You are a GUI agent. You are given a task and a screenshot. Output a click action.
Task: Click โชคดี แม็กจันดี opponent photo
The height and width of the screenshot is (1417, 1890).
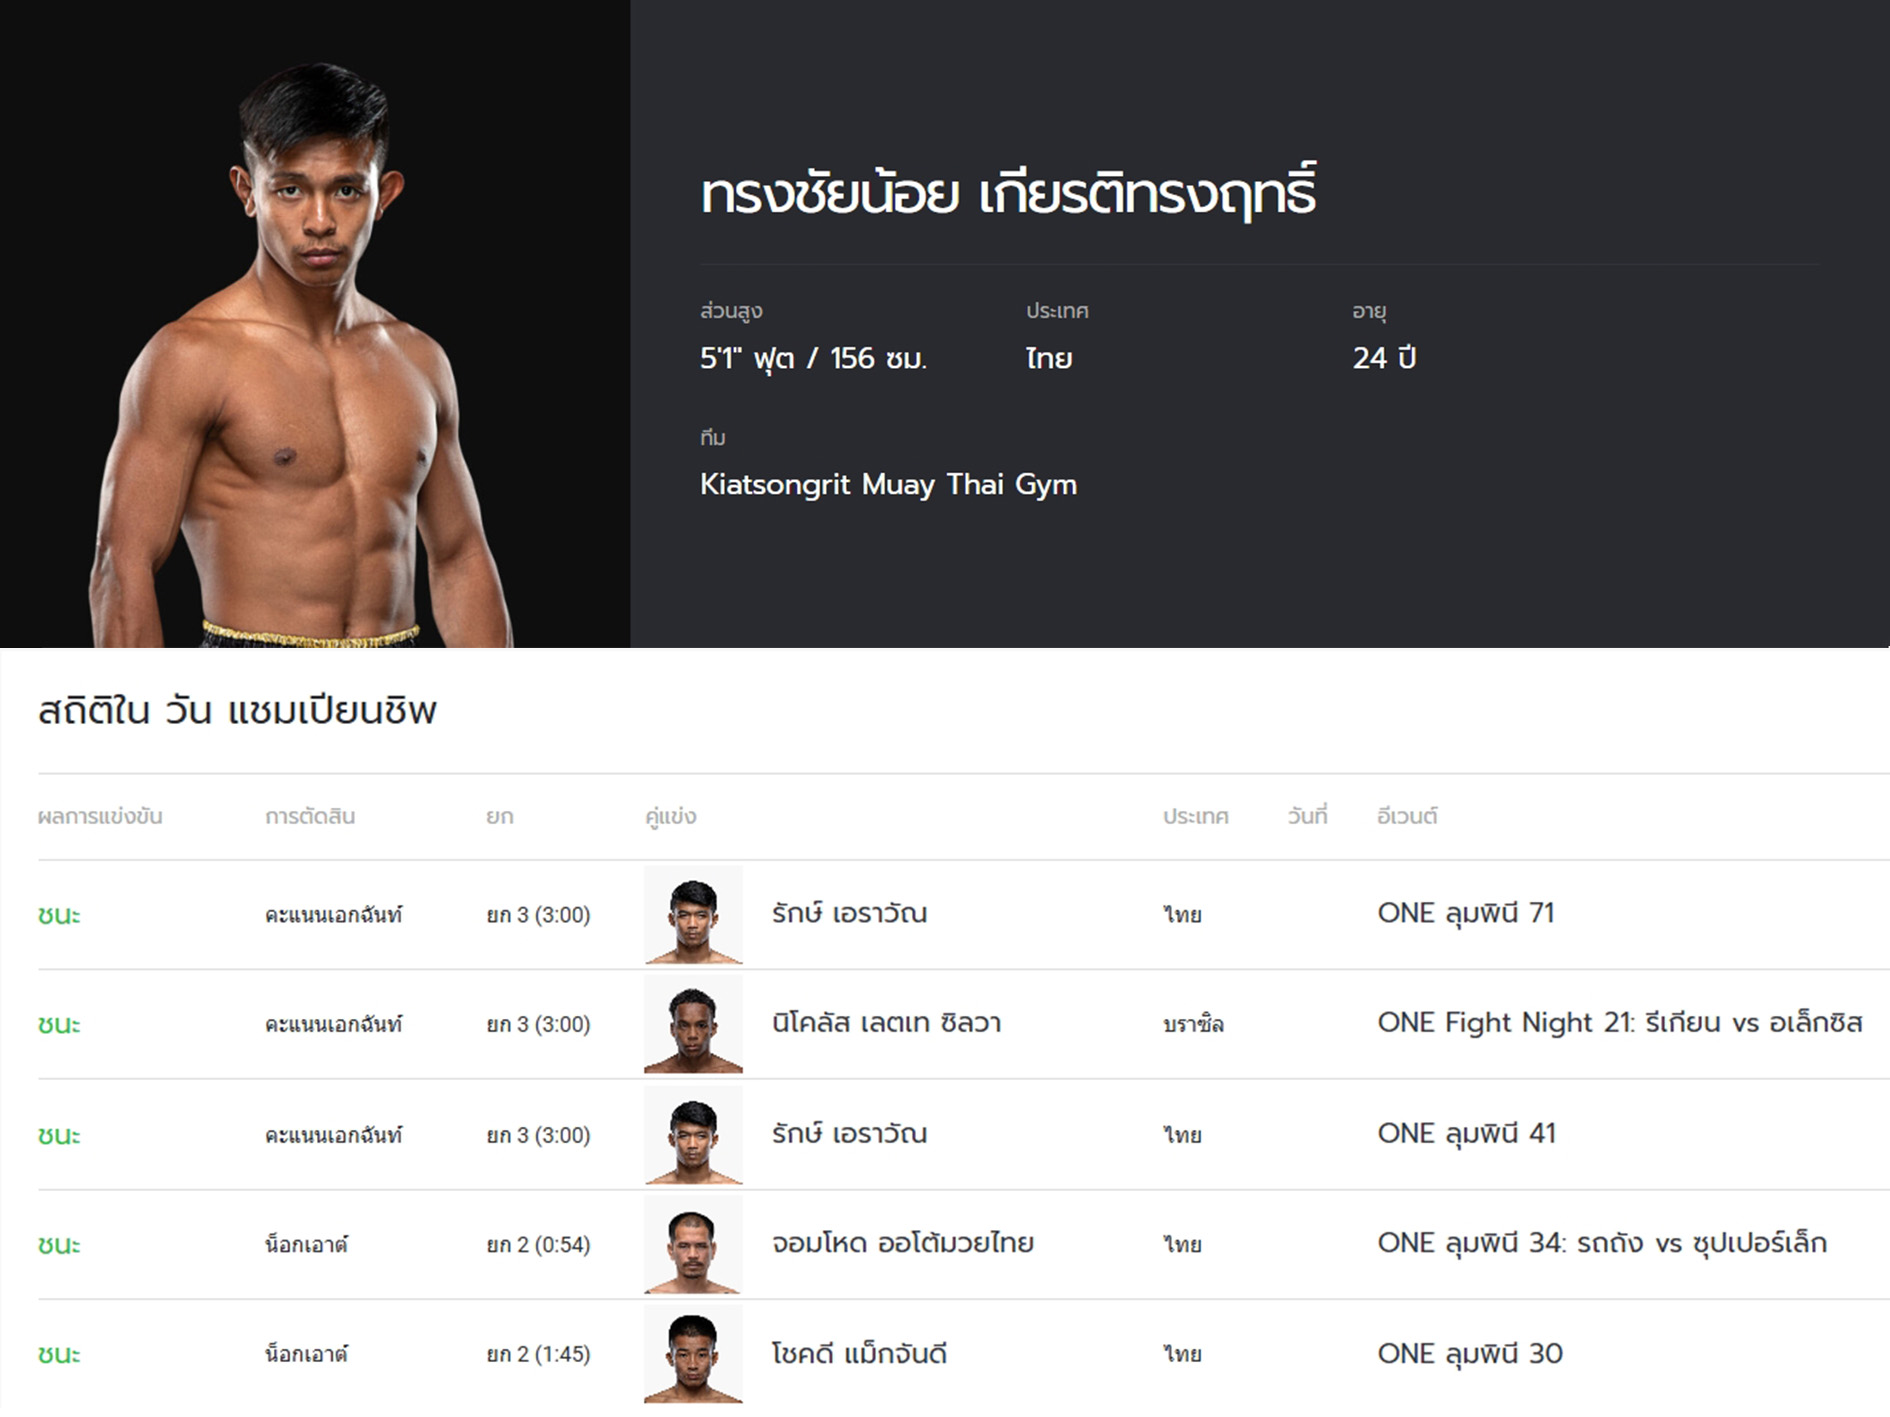pyautogui.click(x=693, y=1354)
